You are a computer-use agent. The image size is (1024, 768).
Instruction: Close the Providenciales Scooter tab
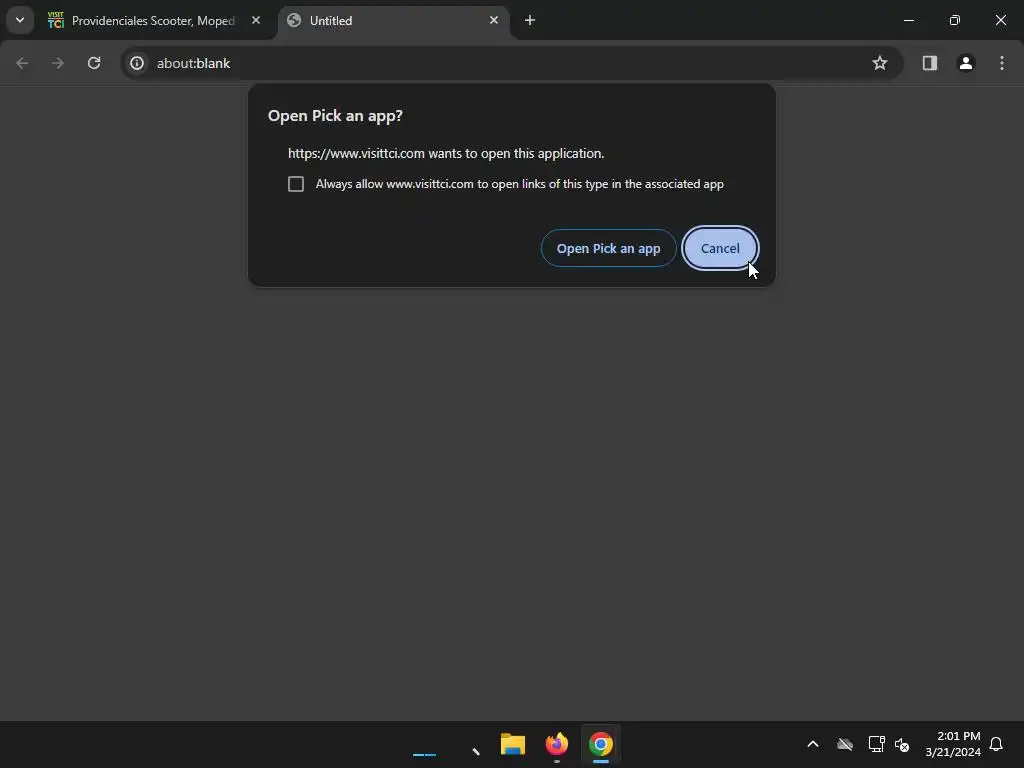click(x=256, y=20)
